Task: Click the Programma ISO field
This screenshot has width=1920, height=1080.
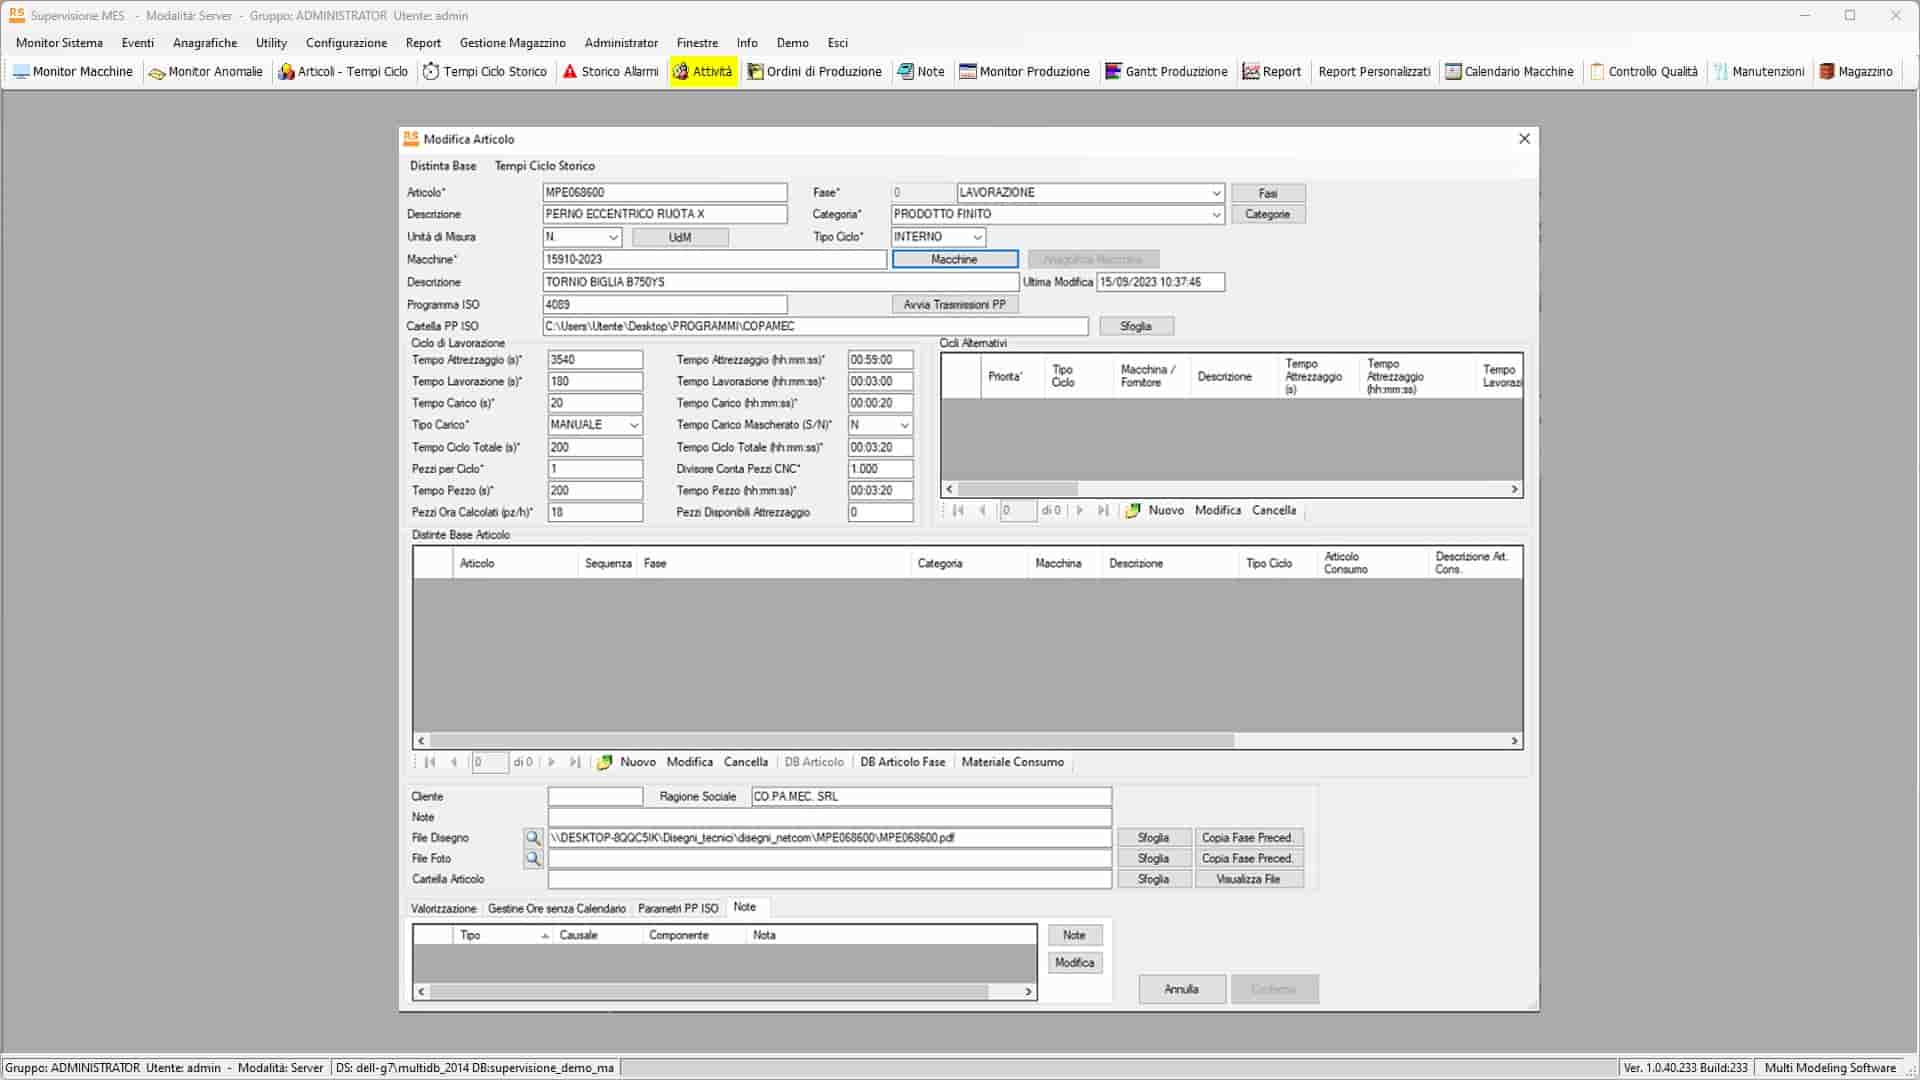Action: (665, 305)
